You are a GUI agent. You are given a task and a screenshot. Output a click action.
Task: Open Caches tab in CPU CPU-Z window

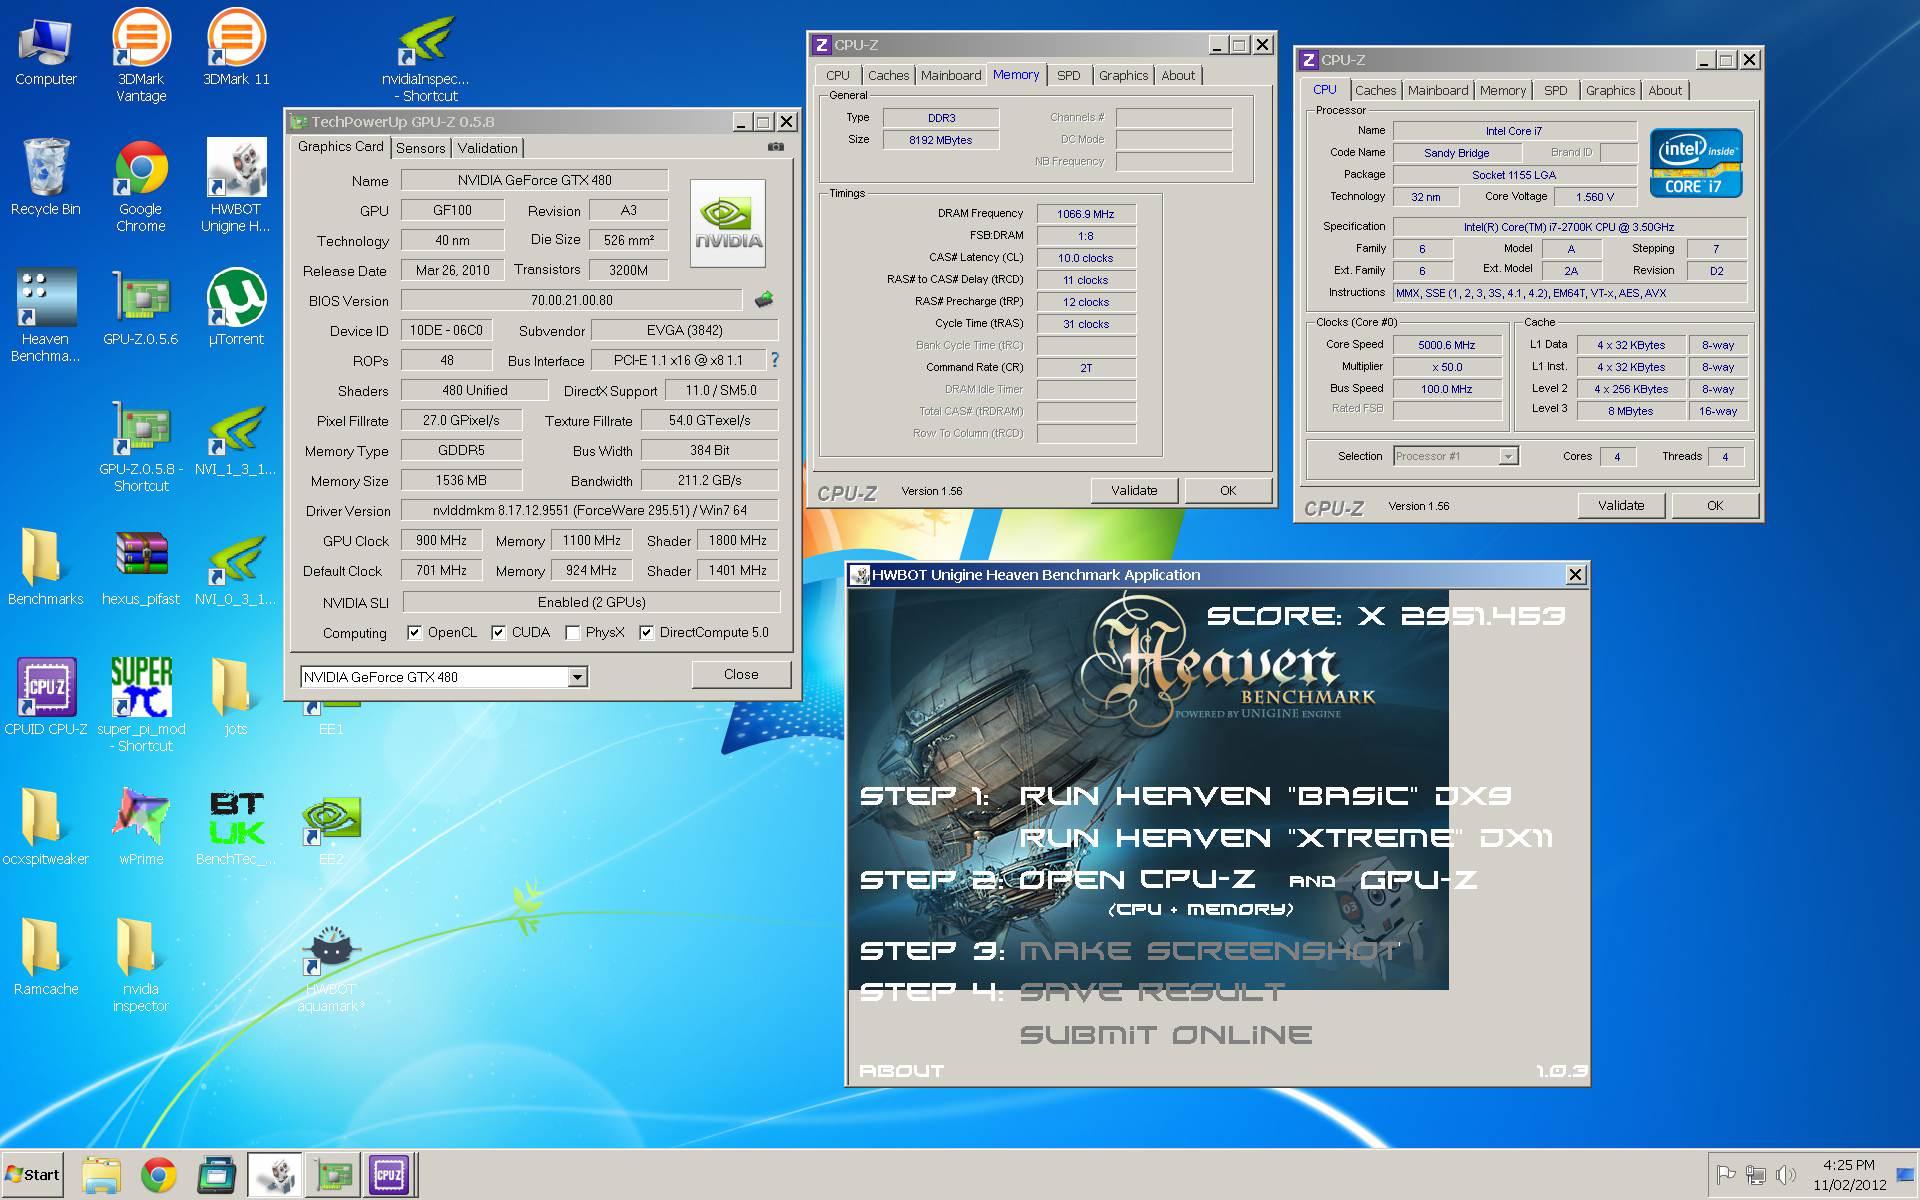pyautogui.click(x=1375, y=90)
